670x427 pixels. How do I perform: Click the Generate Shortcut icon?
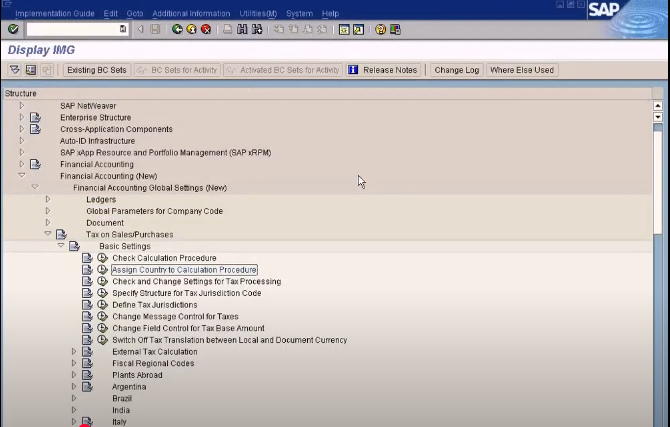[x=359, y=29]
